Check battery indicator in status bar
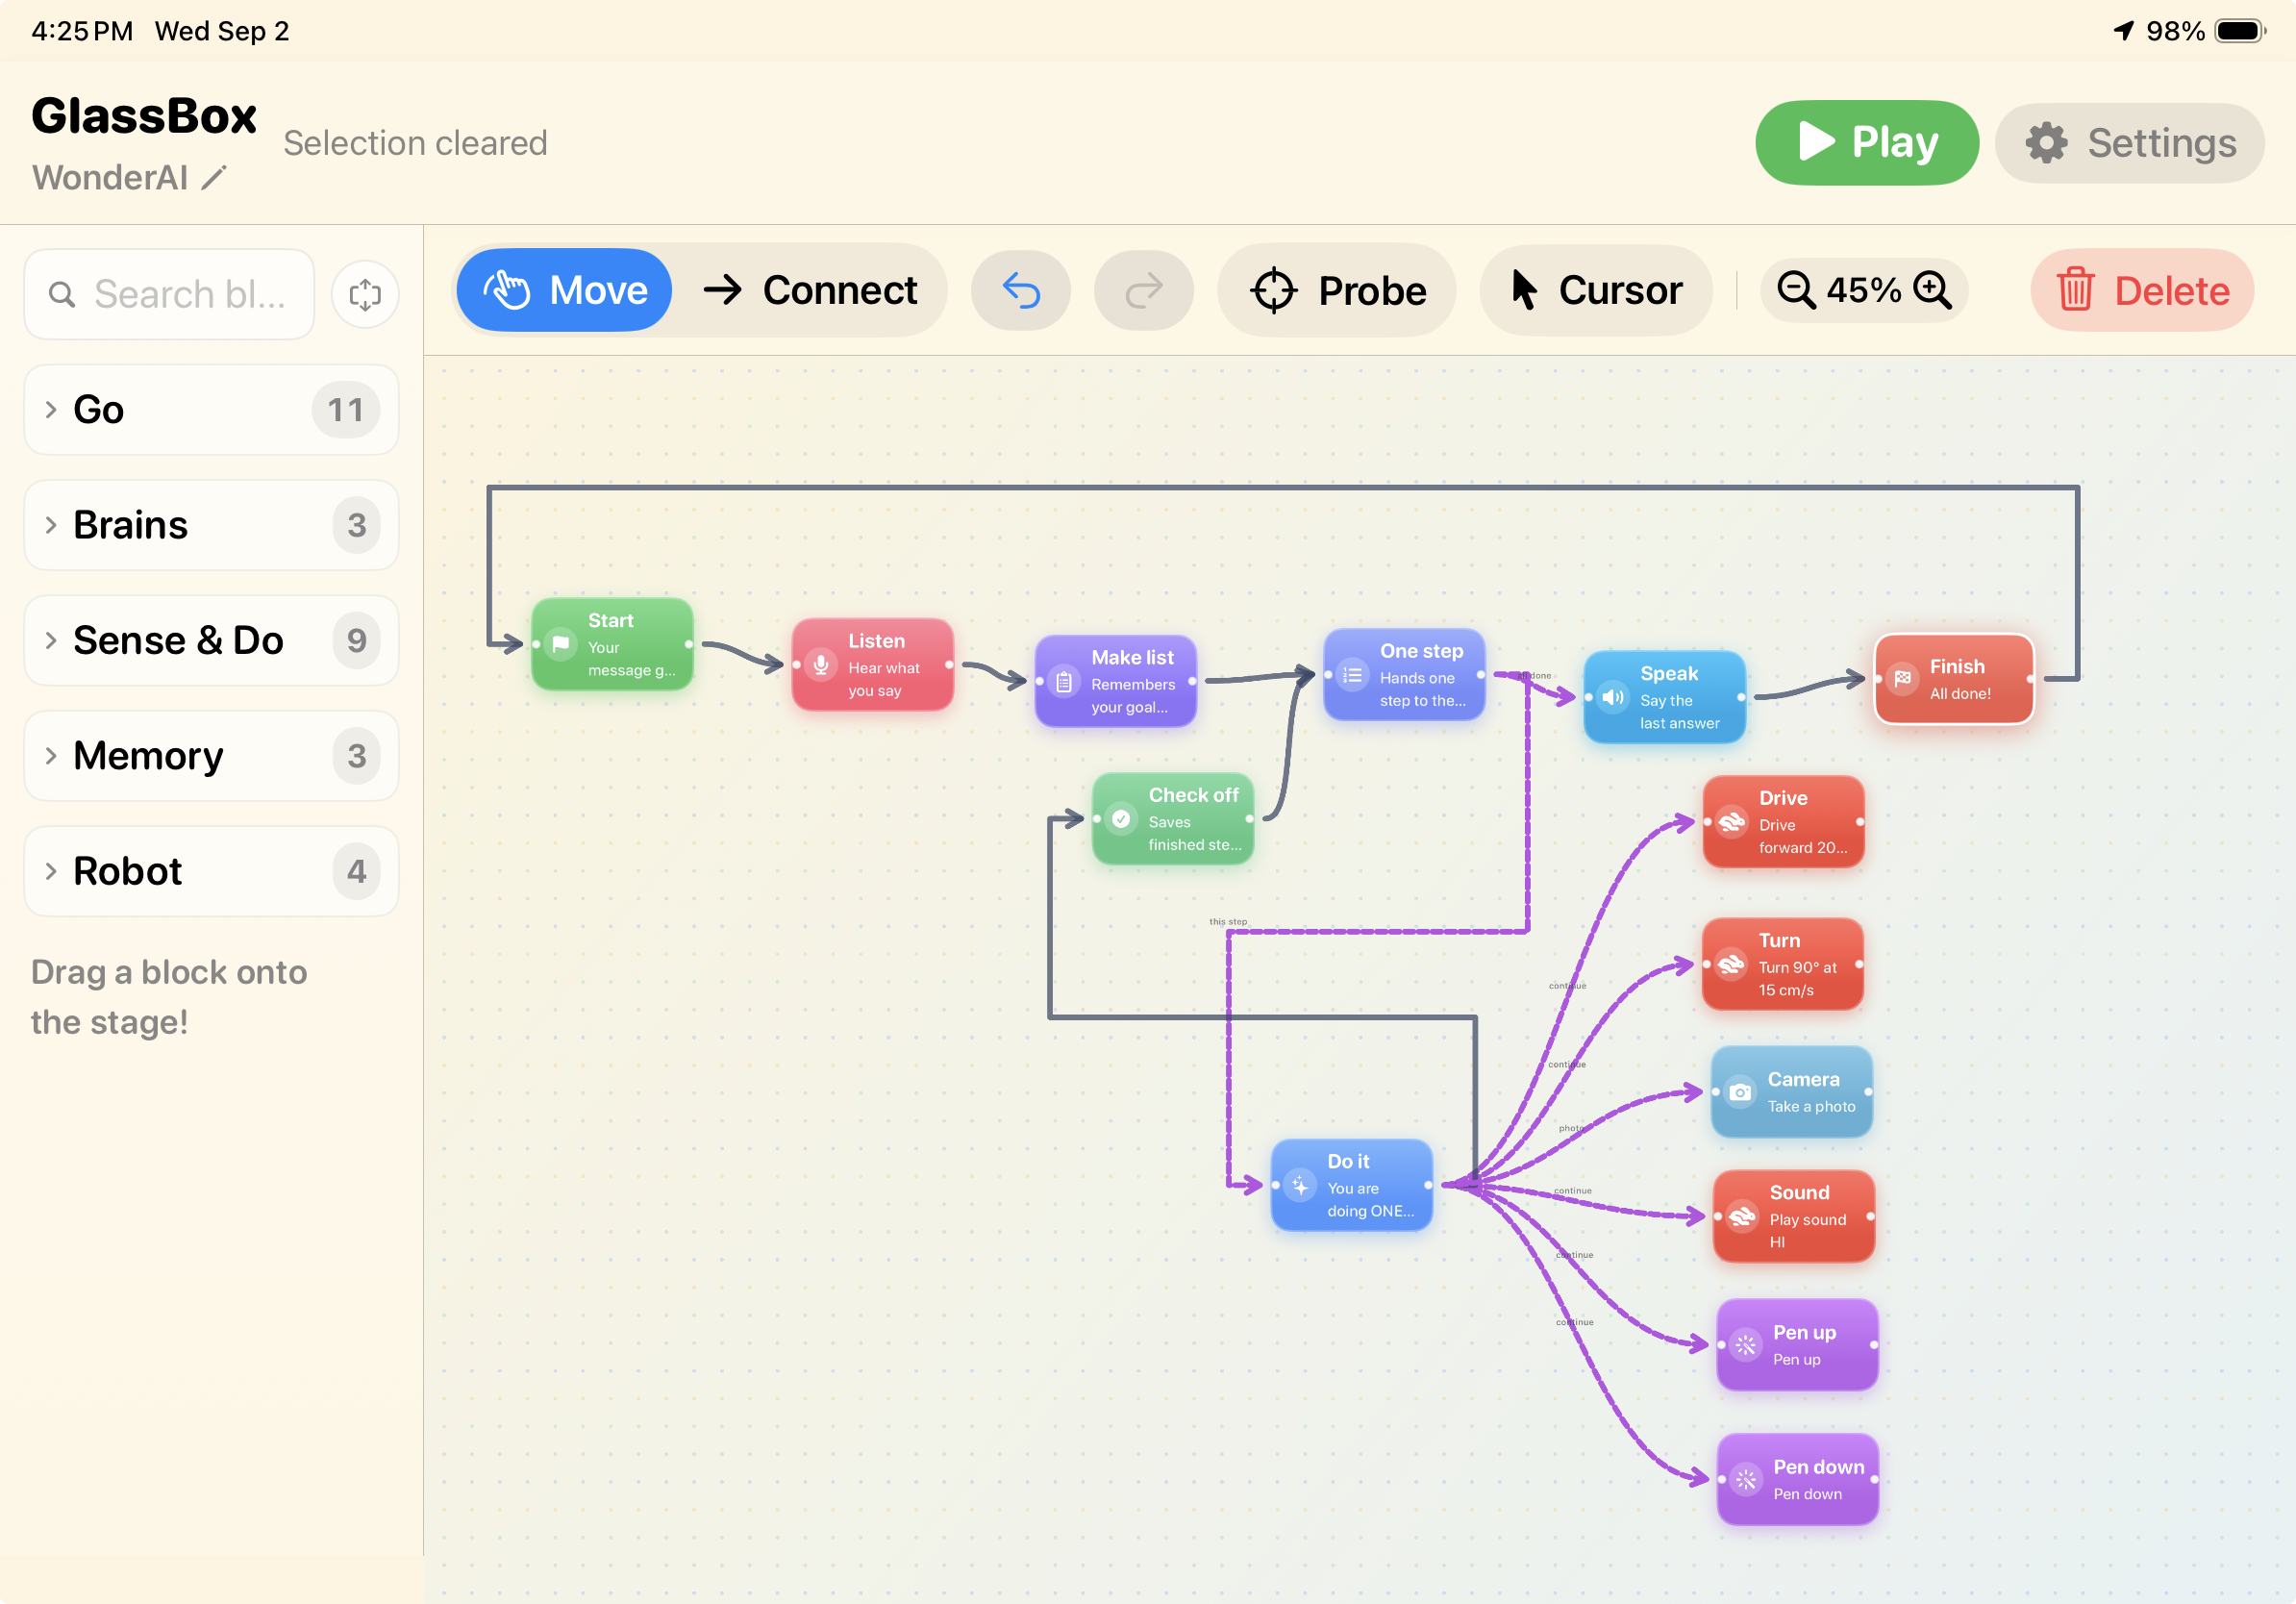2296x1604 pixels. coord(2240,31)
